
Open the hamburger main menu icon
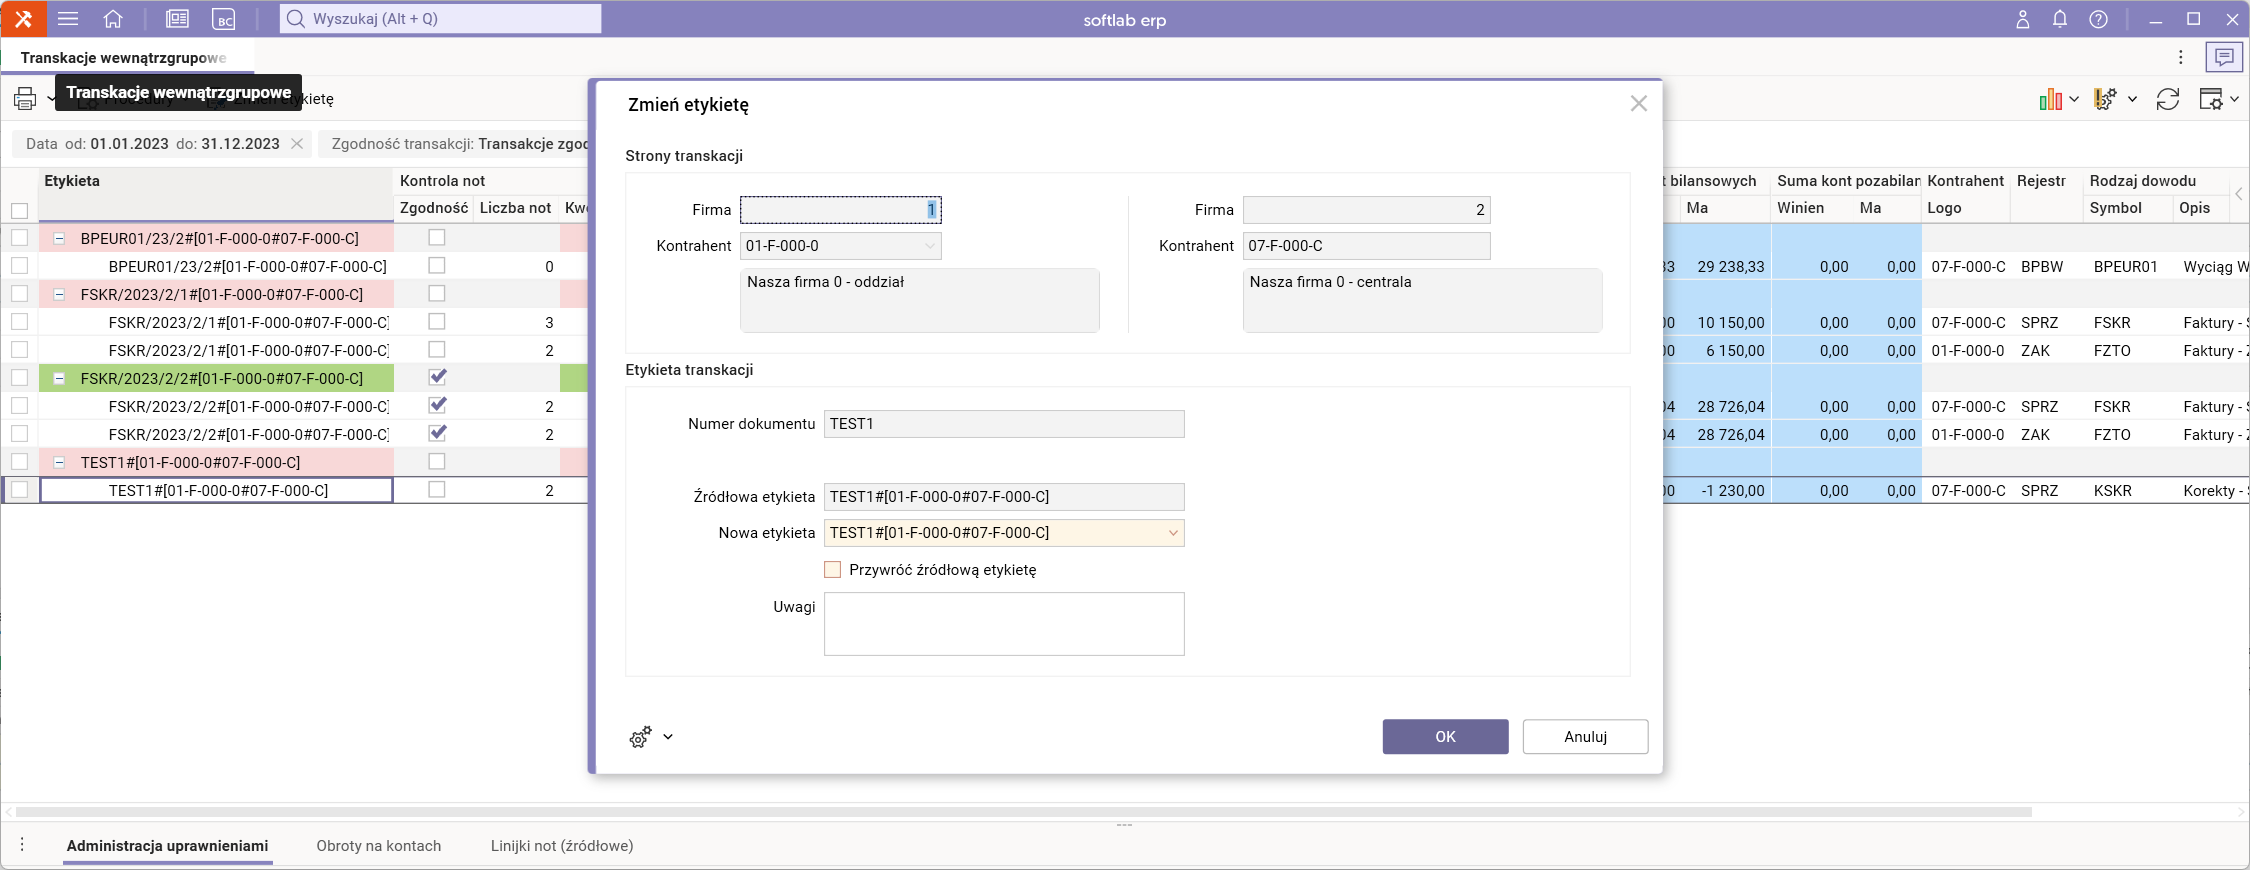pos(68,19)
